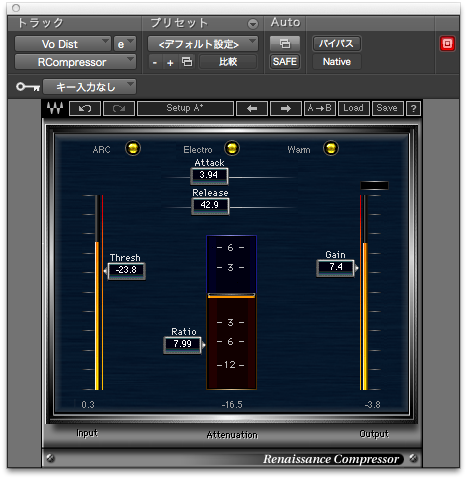Click the Waves logo icon
This screenshot has width=467, height=479.
tap(55, 108)
